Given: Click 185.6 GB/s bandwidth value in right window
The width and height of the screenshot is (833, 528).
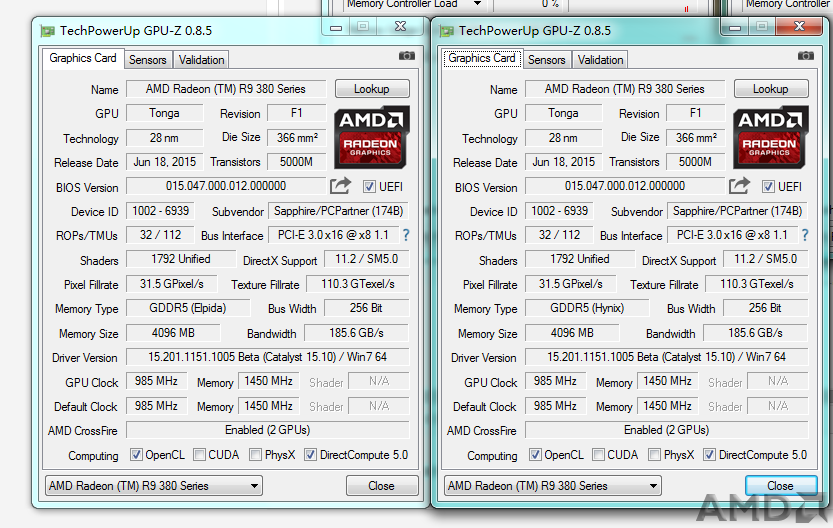Looking at the screenshot, I should 755,333.
